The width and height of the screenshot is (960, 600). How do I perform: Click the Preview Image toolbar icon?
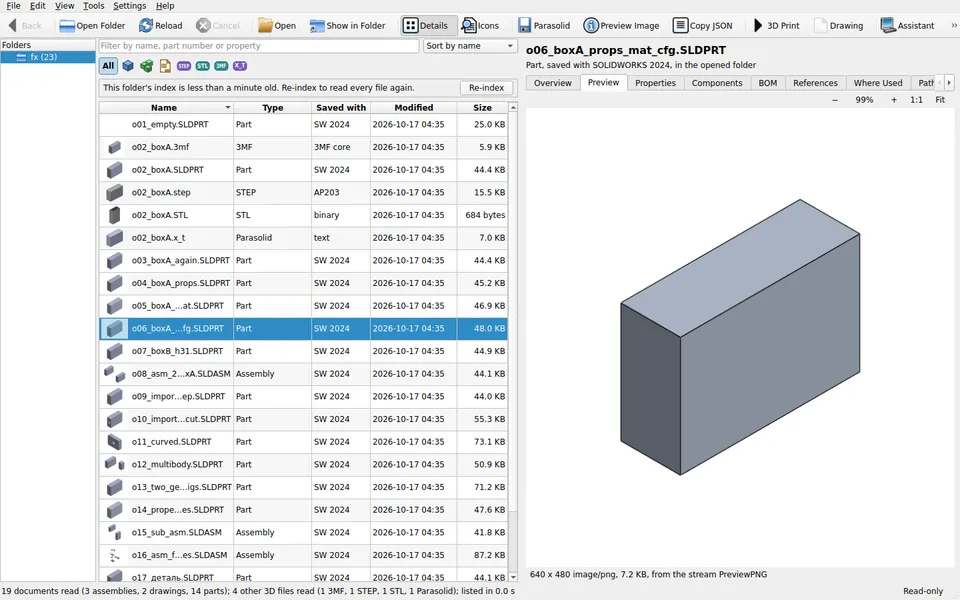(591, 26)
